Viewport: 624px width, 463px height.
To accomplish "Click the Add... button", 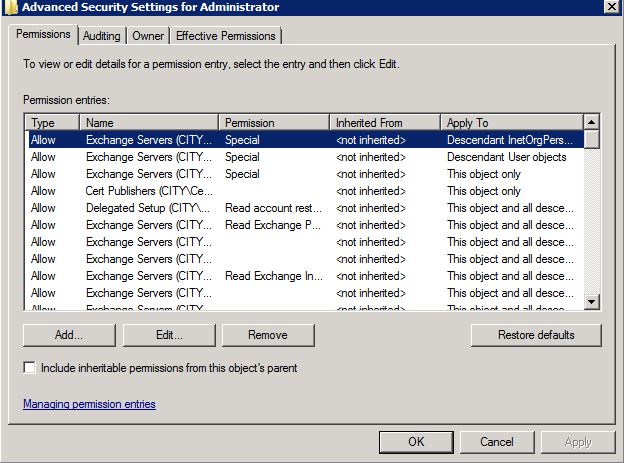I will [x=69, y=335].
